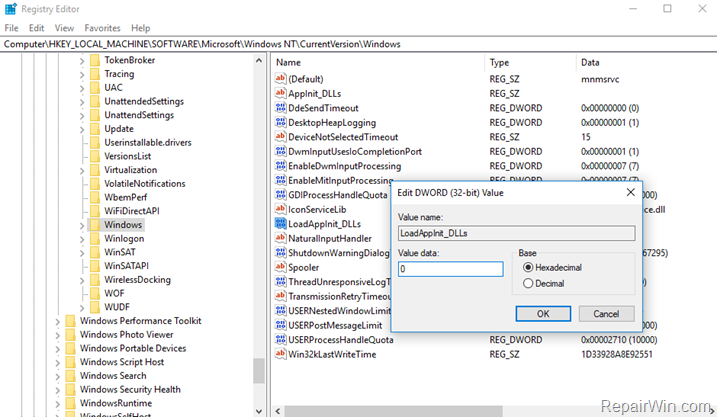Select the Windows Security Health key
717x417 pixels.
[x=130, y=389]
